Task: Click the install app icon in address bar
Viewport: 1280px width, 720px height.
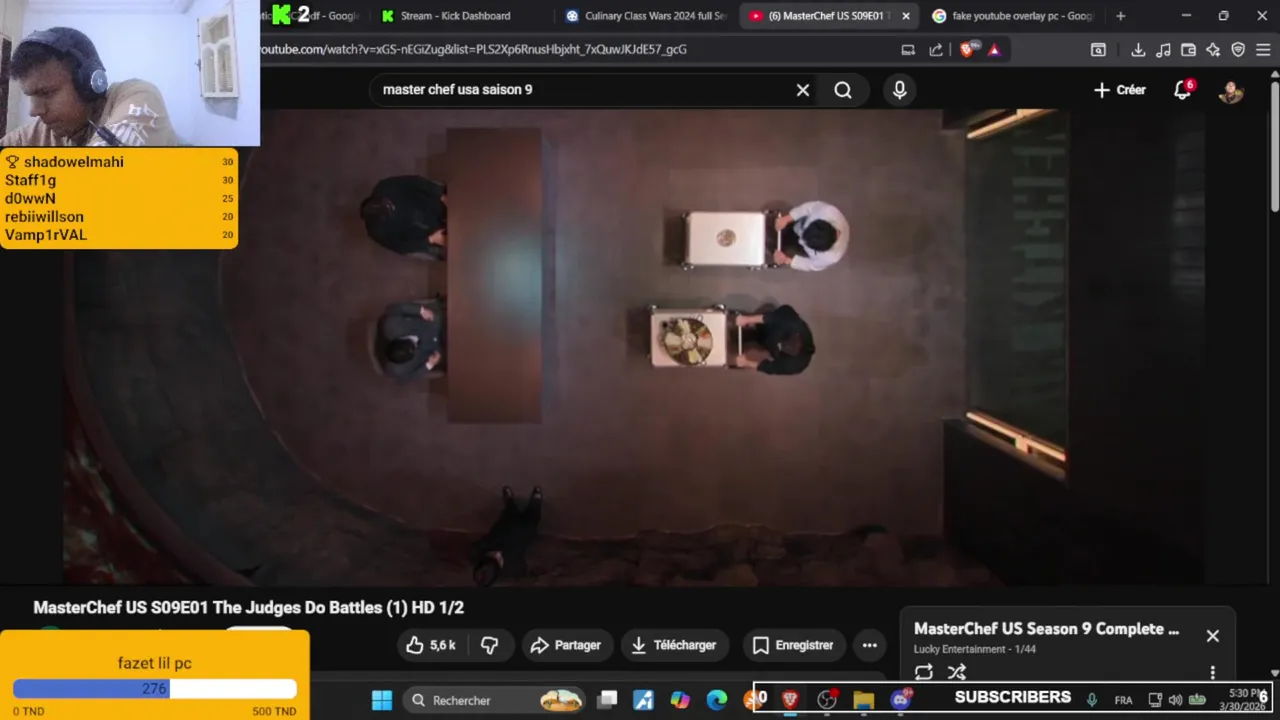Action: click(x=908, y=50)
